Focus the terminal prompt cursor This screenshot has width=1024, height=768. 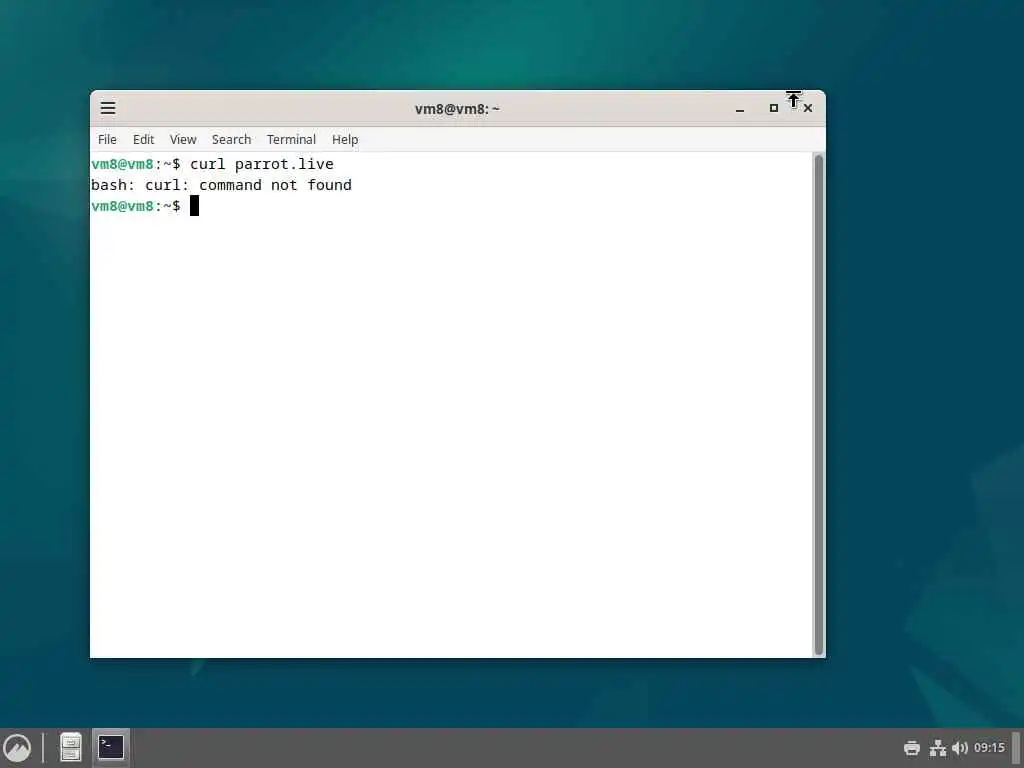tap(194, 206)
